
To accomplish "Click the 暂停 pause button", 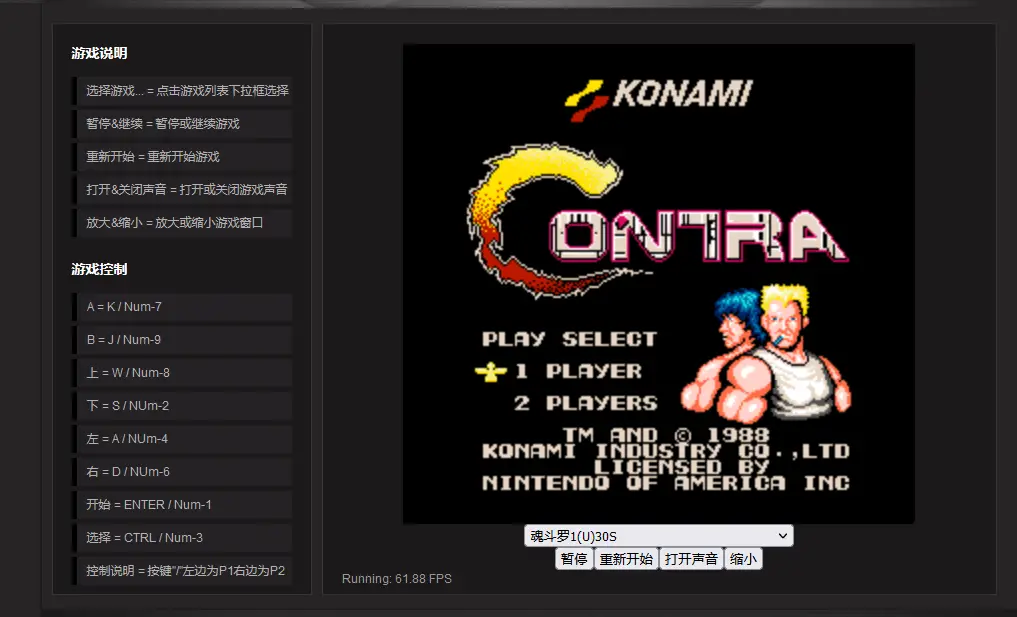I will pos(574,559).
